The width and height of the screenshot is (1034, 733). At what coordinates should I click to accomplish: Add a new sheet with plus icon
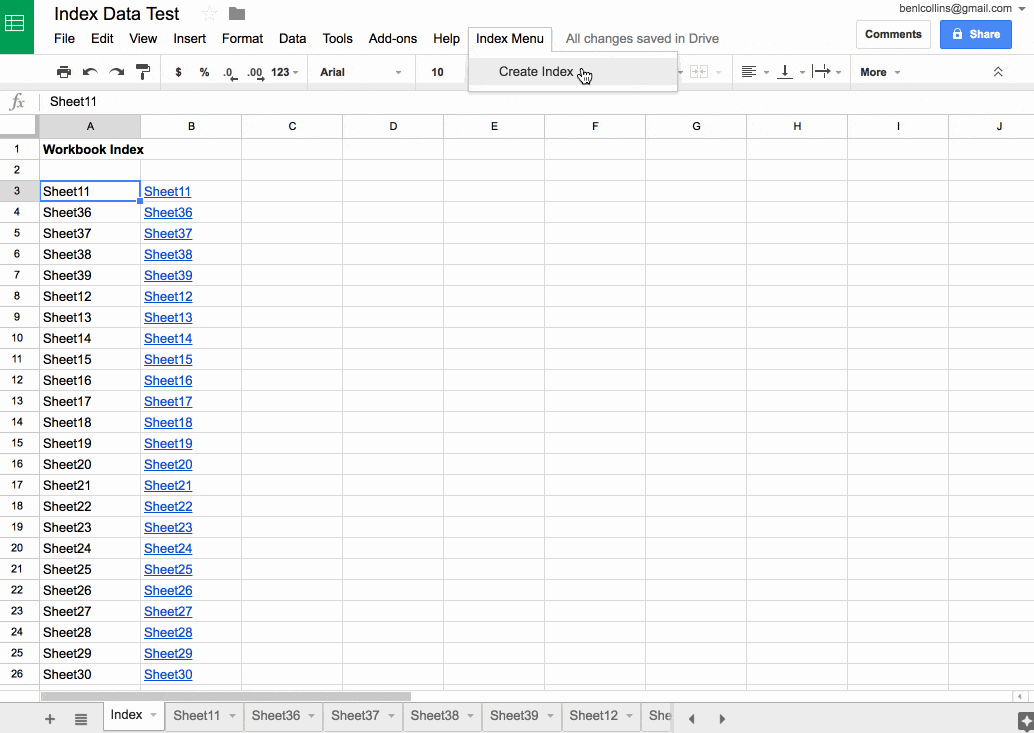click(x=49, y=718)
